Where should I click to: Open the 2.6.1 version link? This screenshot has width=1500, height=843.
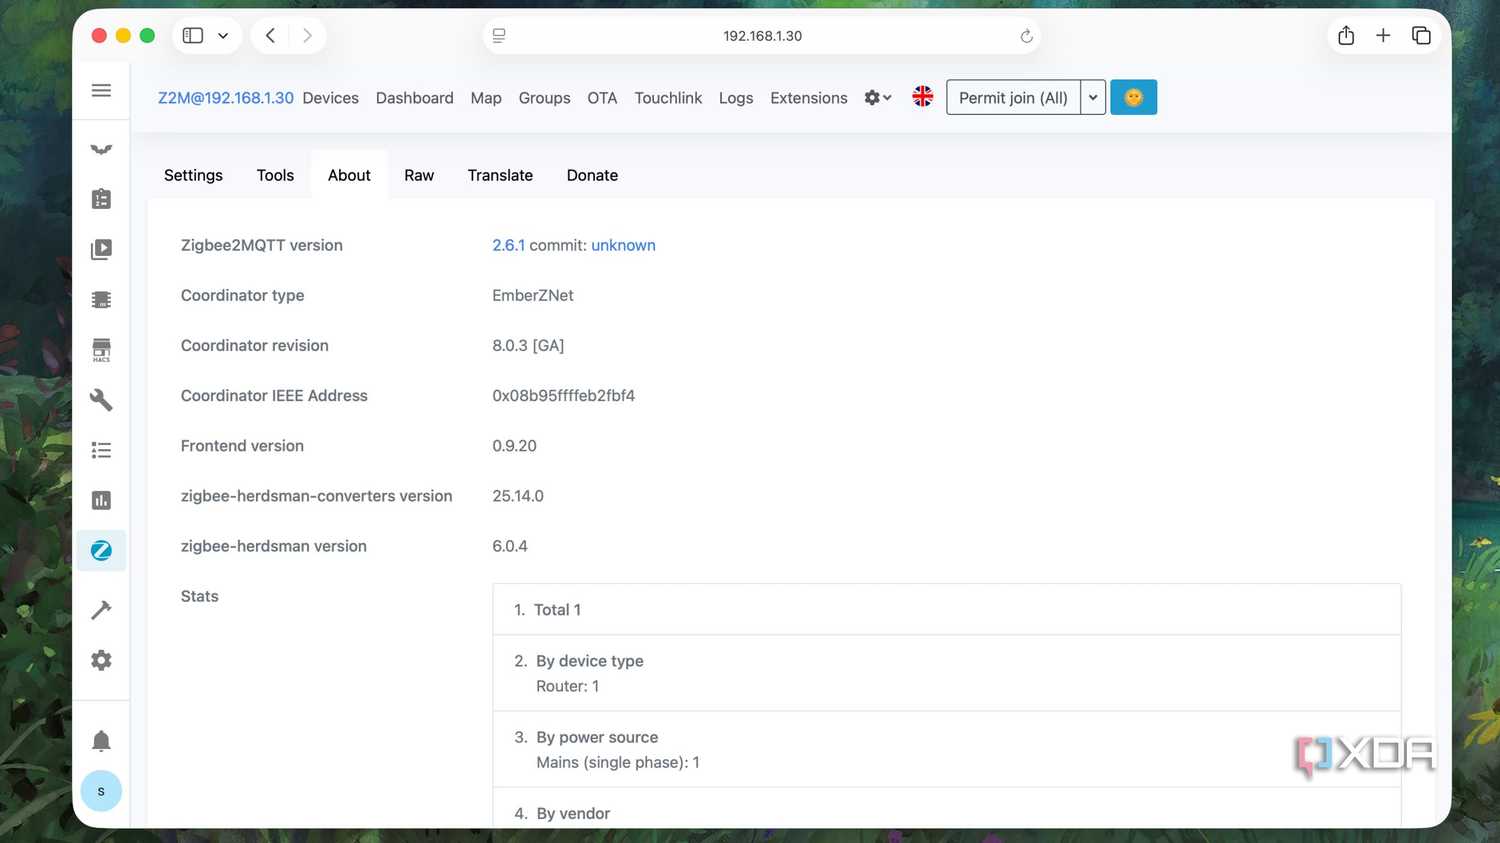coord(508,245)
